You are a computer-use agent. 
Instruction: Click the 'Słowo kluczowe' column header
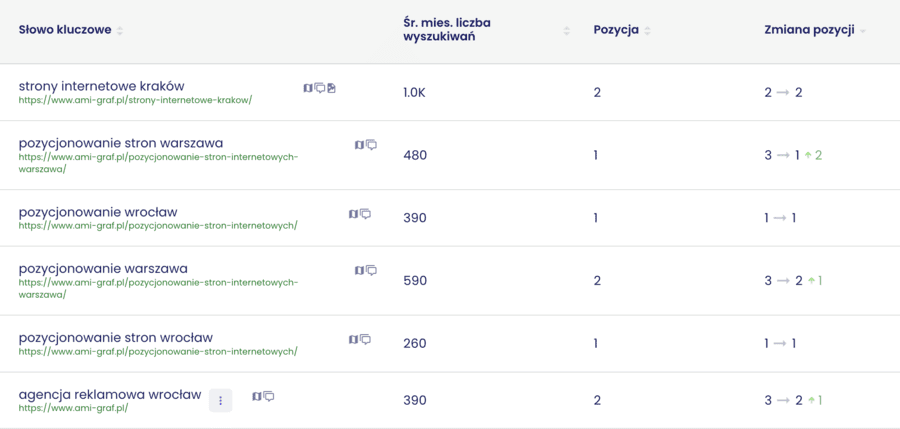[65, 30]
